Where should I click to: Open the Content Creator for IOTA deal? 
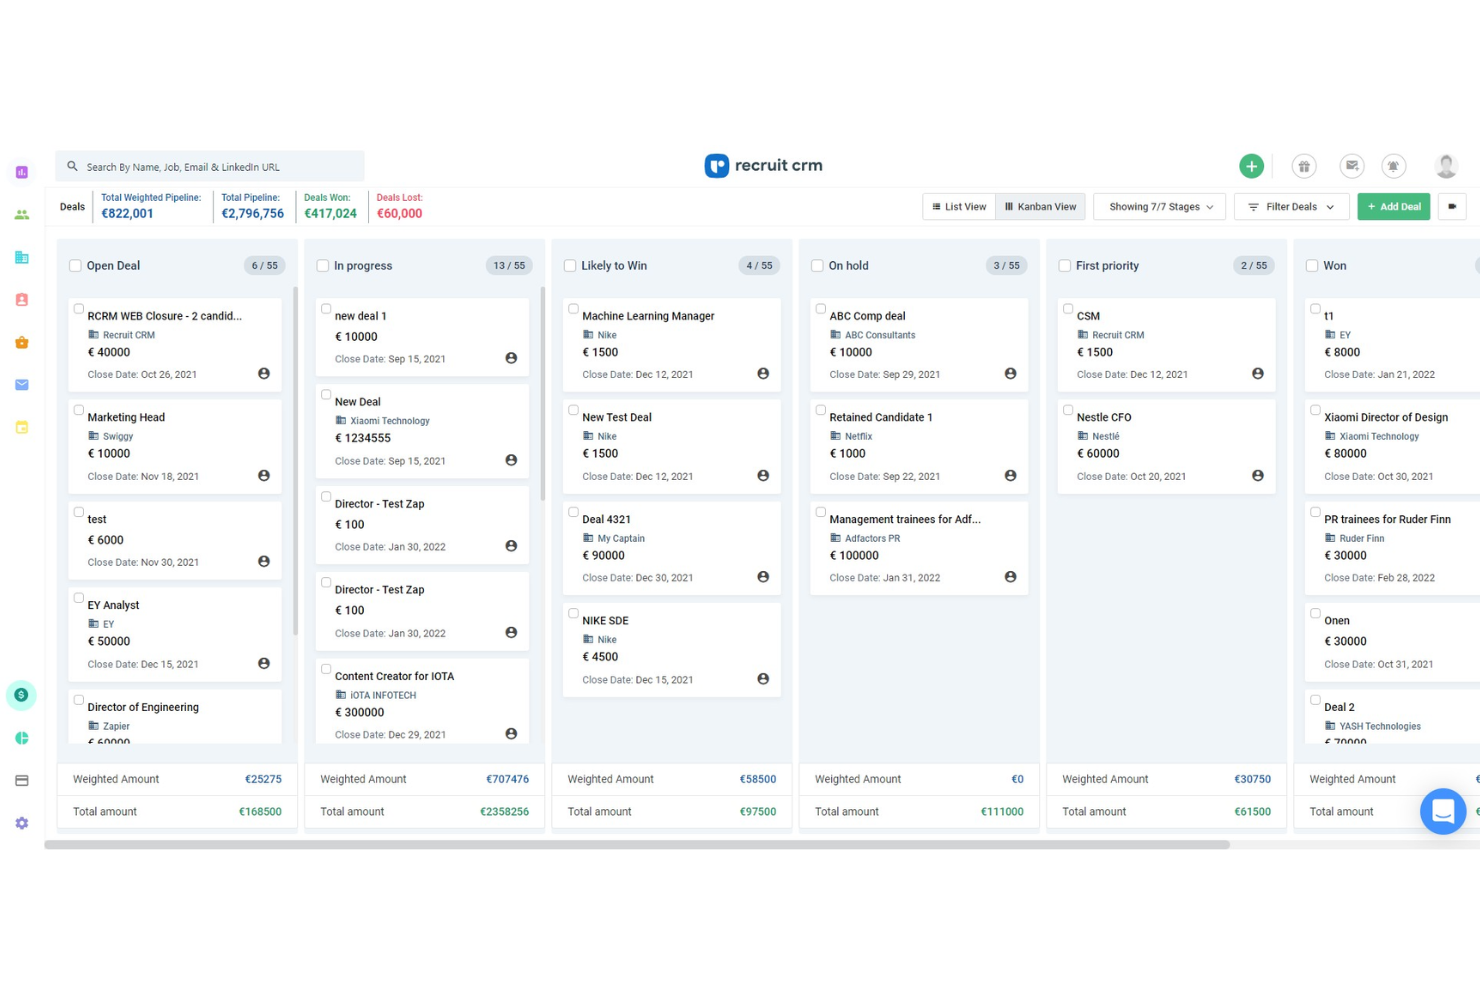(x=394, y=677)
